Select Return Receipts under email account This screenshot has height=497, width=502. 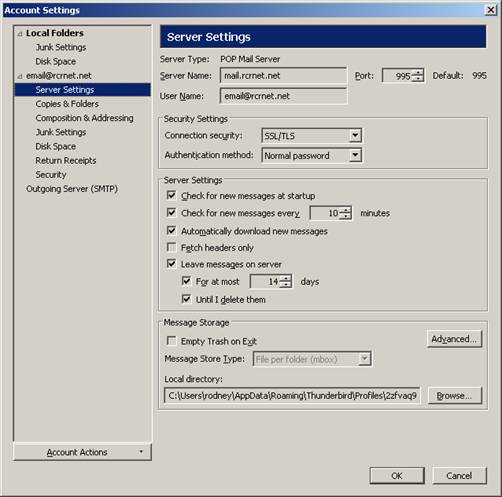tap(66, 161)
